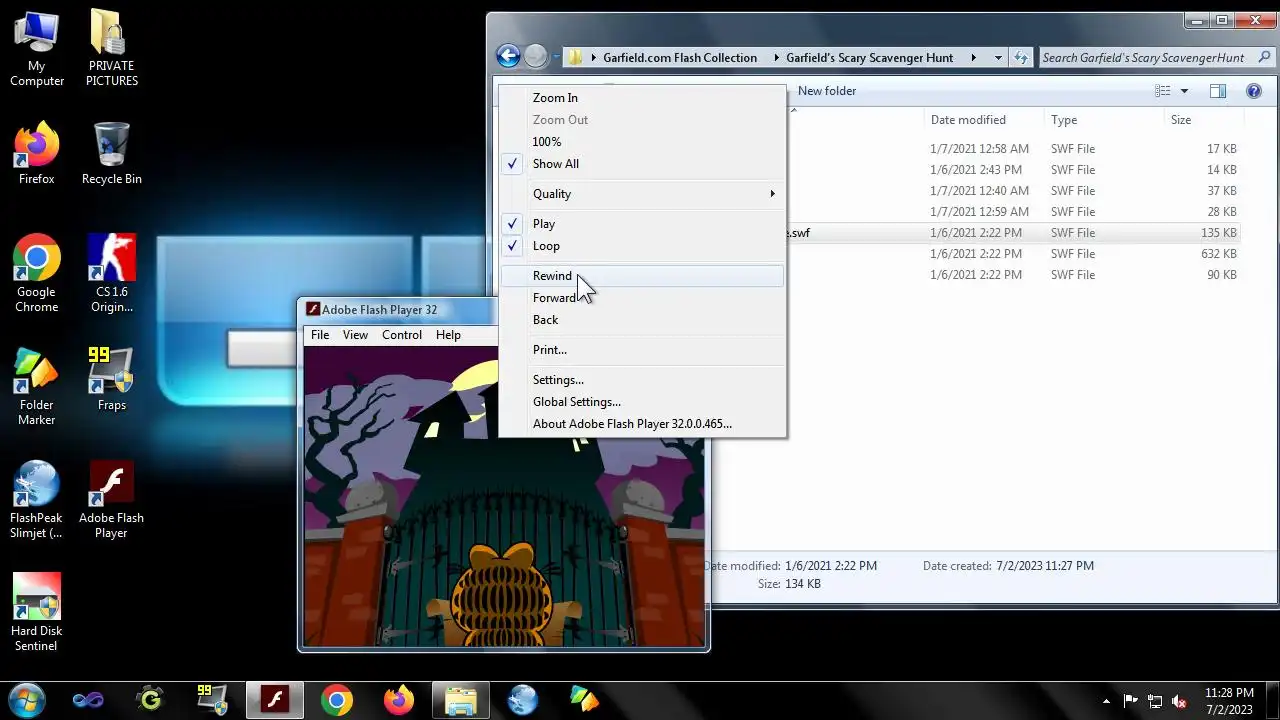Select the Fraps desktop shortcut

[x=111, y=380]
